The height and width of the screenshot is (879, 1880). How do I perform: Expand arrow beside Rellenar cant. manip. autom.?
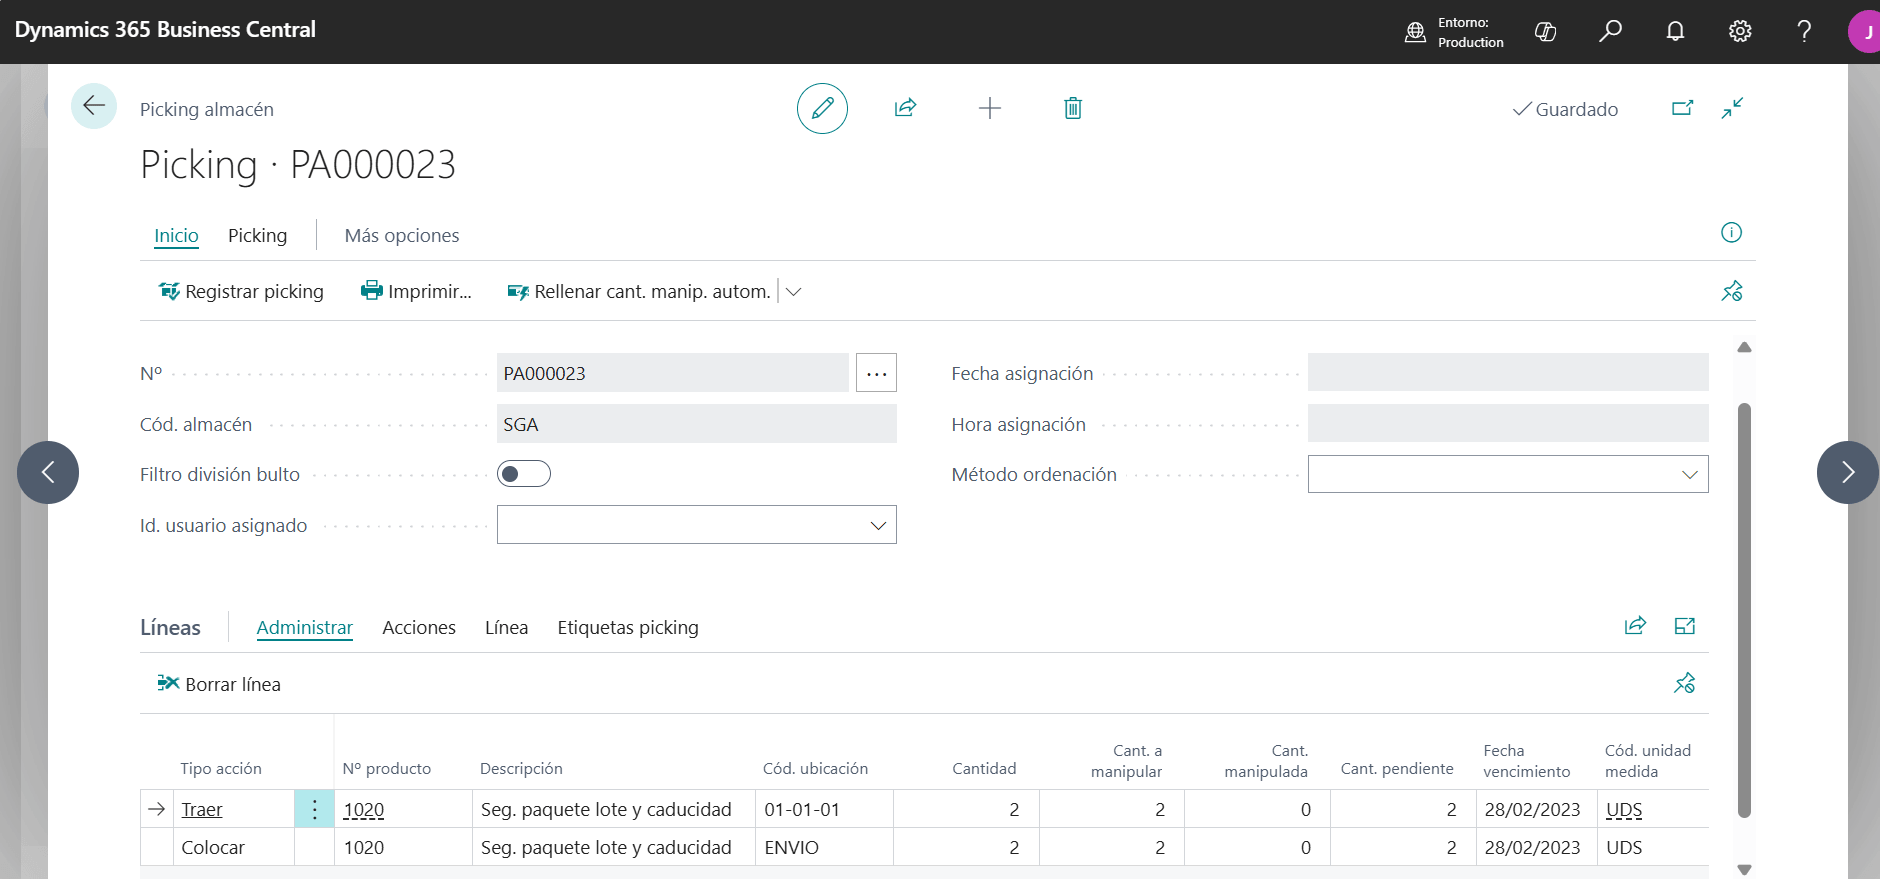pos(794,292)
